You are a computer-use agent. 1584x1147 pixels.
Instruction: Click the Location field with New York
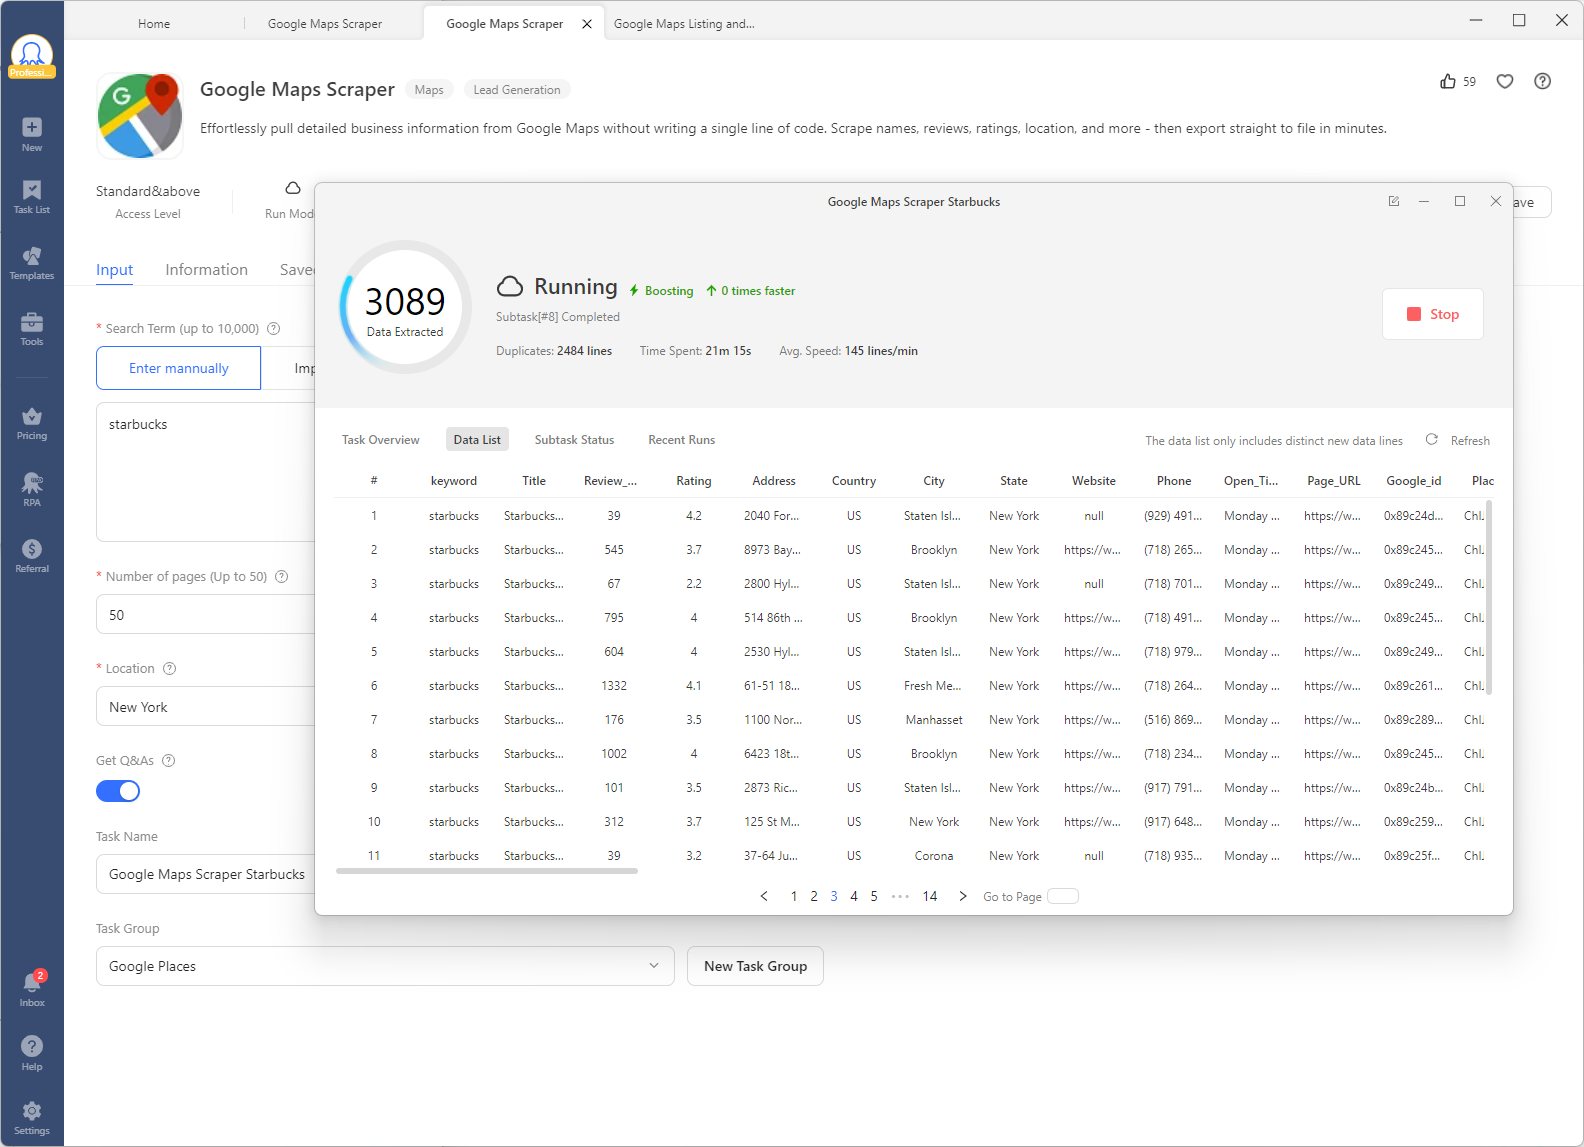point(206,707)
